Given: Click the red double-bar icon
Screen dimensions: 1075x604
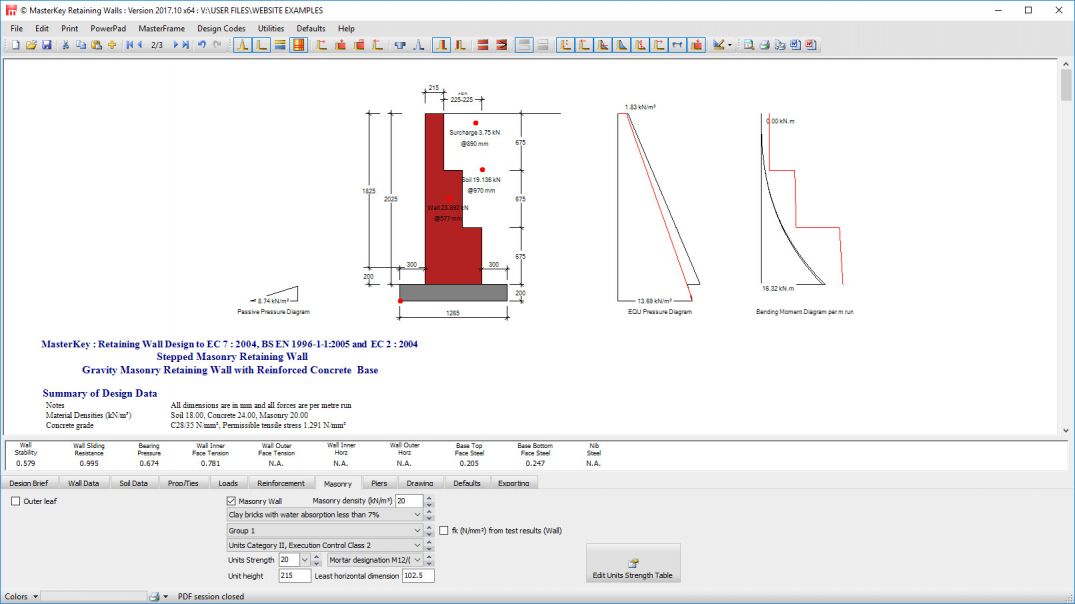Looking at the screenshot, I should pyautogui.click(x=483, y=45).
